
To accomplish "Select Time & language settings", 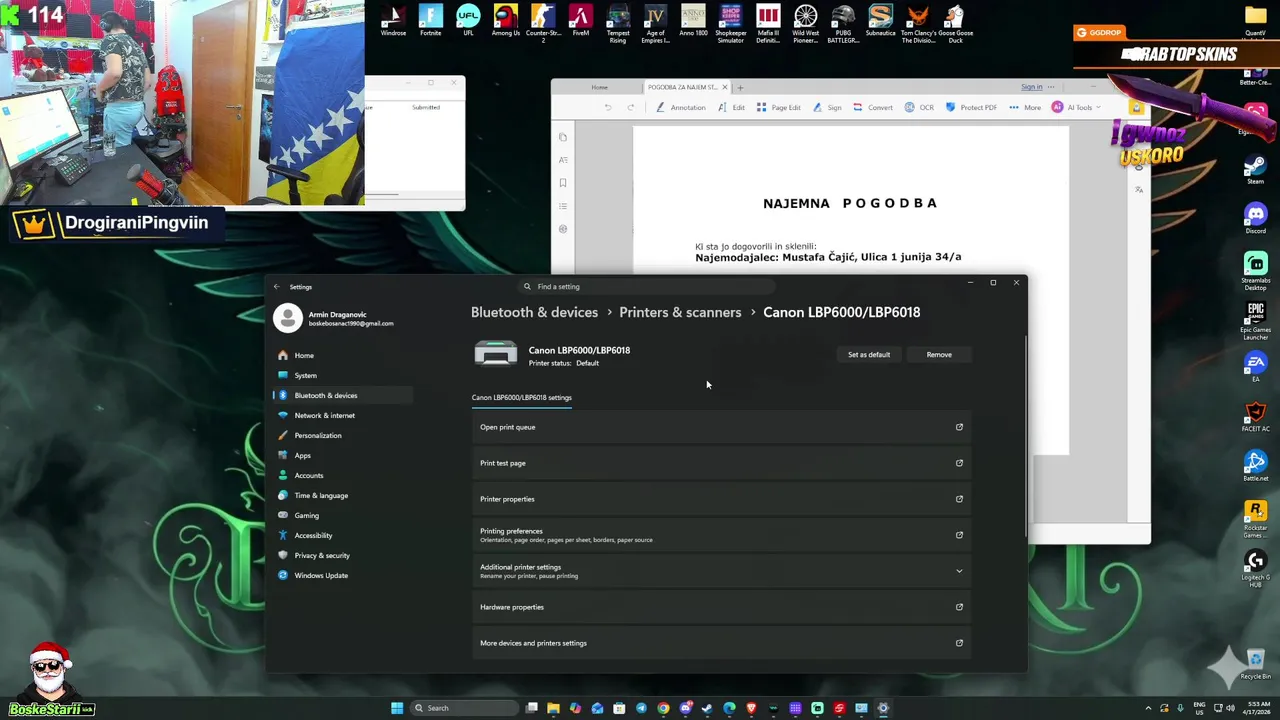I will pyautogui.click(x=342, y=495).
